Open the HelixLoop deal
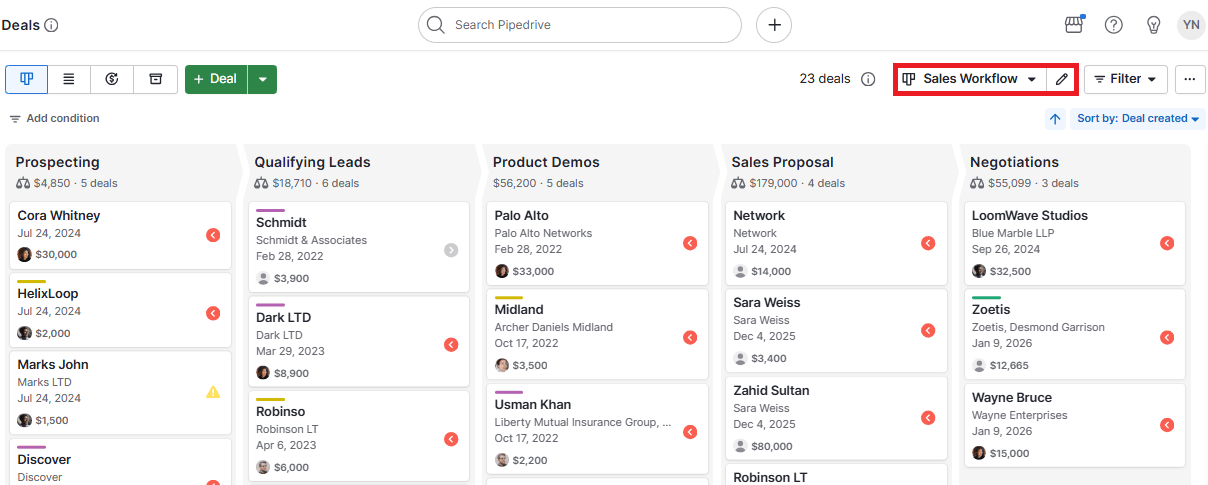1208x485 pixels. pyautogui.click(x=121, y=310)
